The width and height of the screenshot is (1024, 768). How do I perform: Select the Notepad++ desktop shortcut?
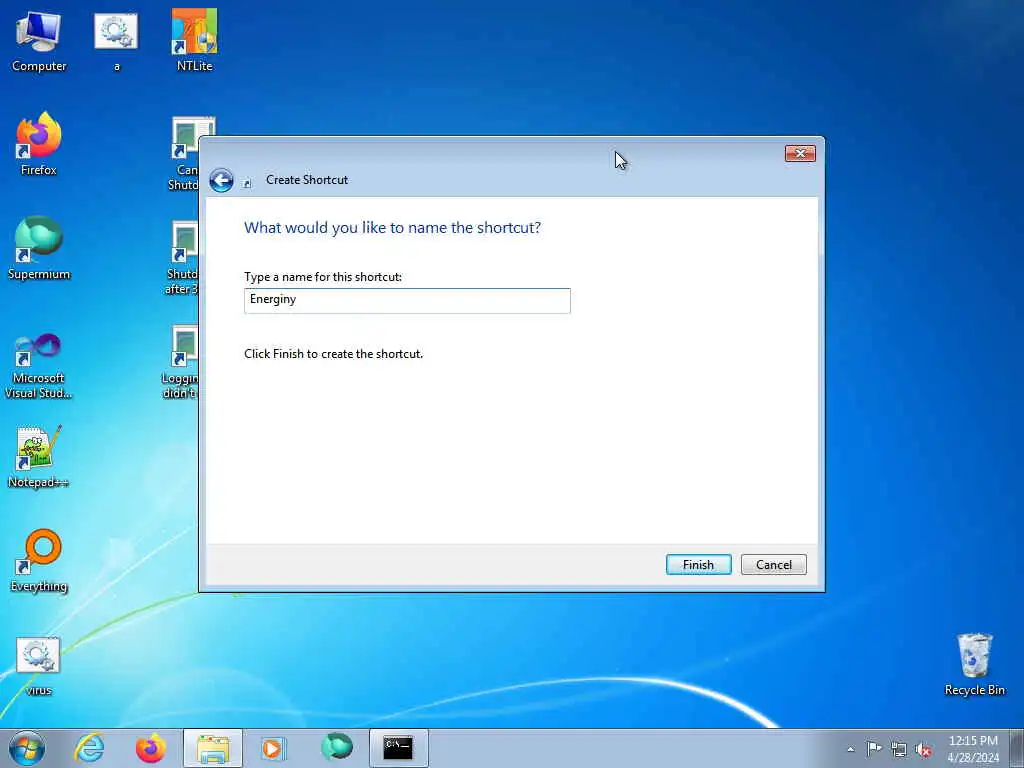point(39,457)
